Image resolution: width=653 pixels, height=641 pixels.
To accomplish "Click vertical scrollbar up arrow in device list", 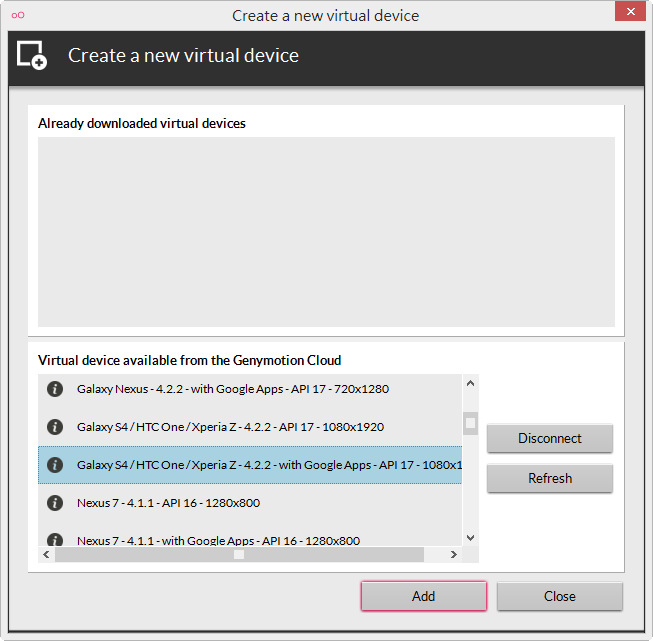I will tap(471, 383).
